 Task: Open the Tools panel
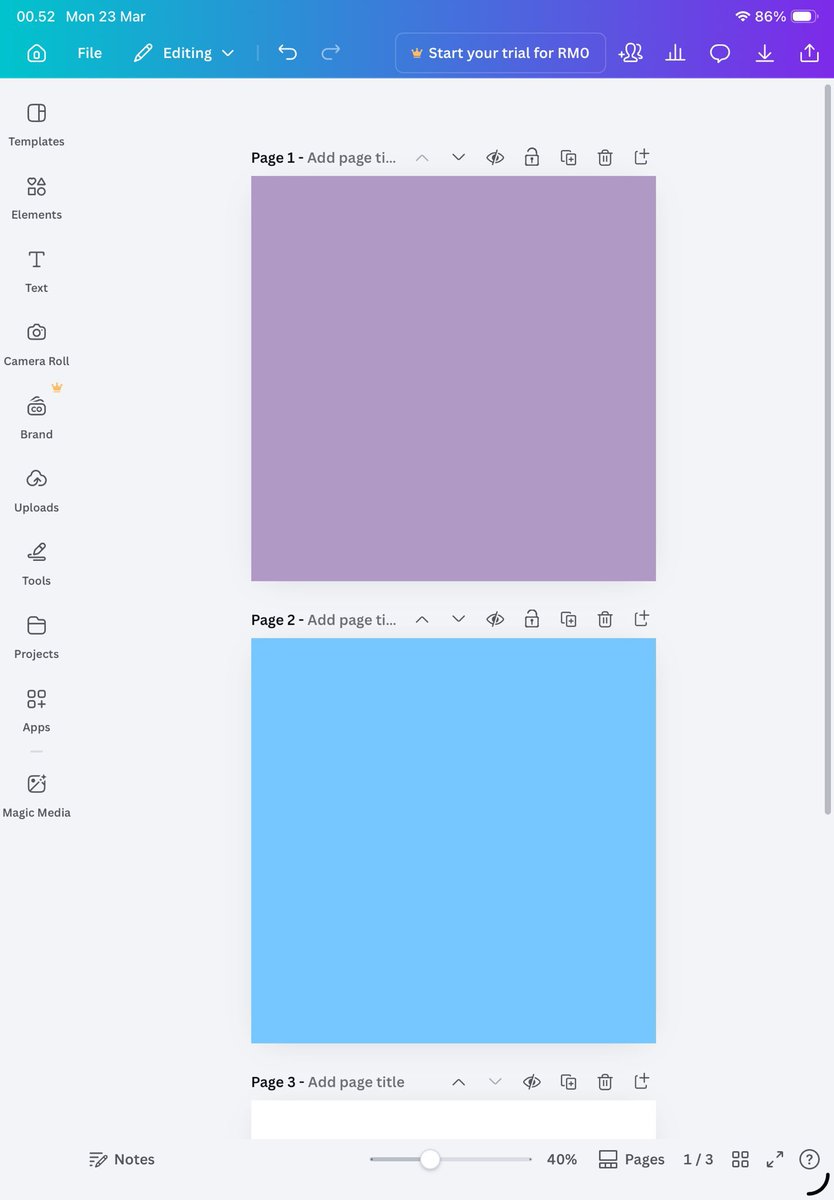point(37,563)
